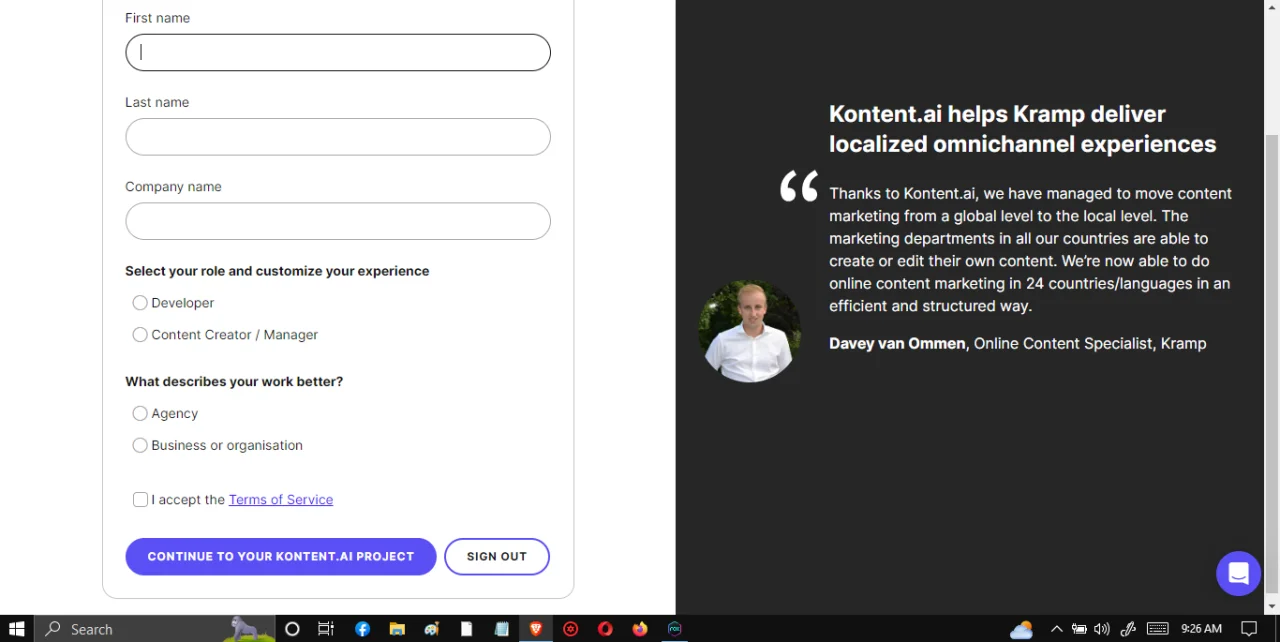Click 'Select your role and customize' label
This screenshot has height=642, width=1280.
(x=277, y=271)
